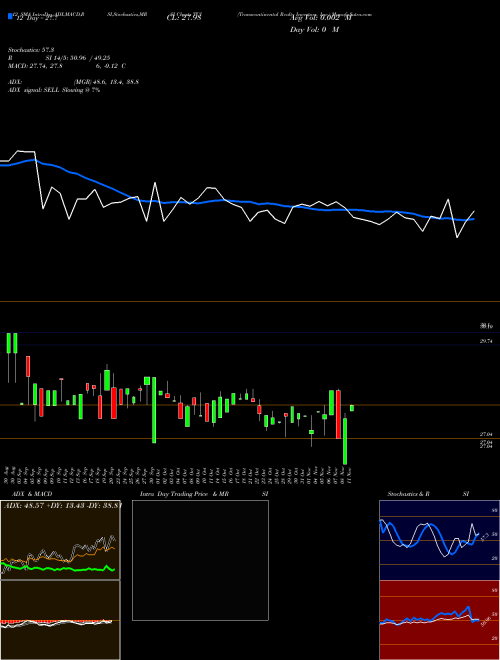Open the blue Stochastics chart panel
Screen dimensions: 500x660
coord(439,540)
